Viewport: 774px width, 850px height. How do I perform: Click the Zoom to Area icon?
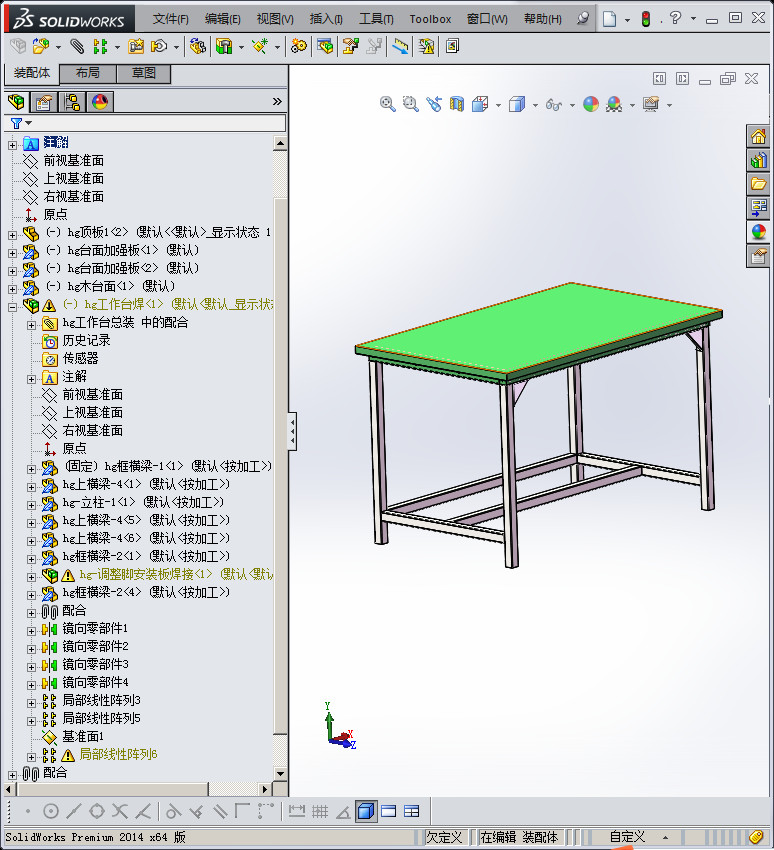click(x=410, y=104)
